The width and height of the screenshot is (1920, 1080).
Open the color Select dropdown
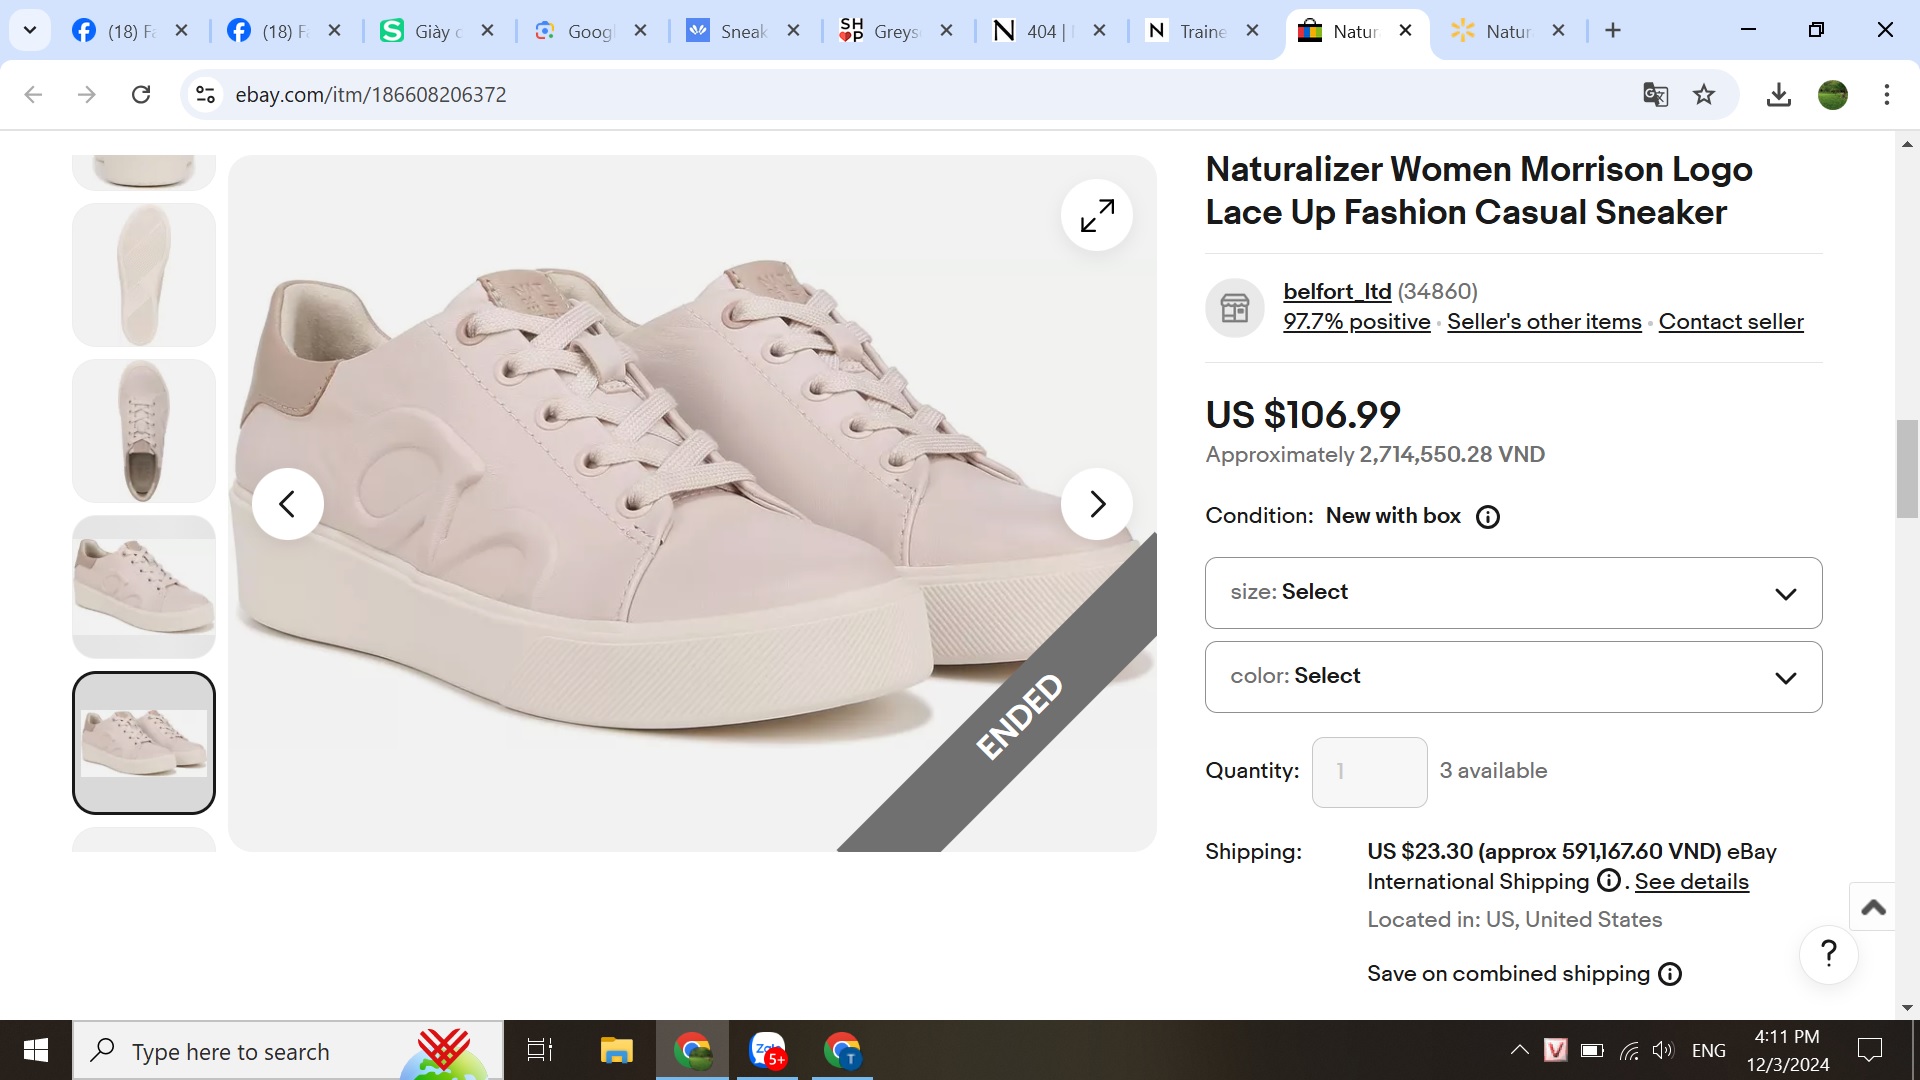tap(1513, 677)
